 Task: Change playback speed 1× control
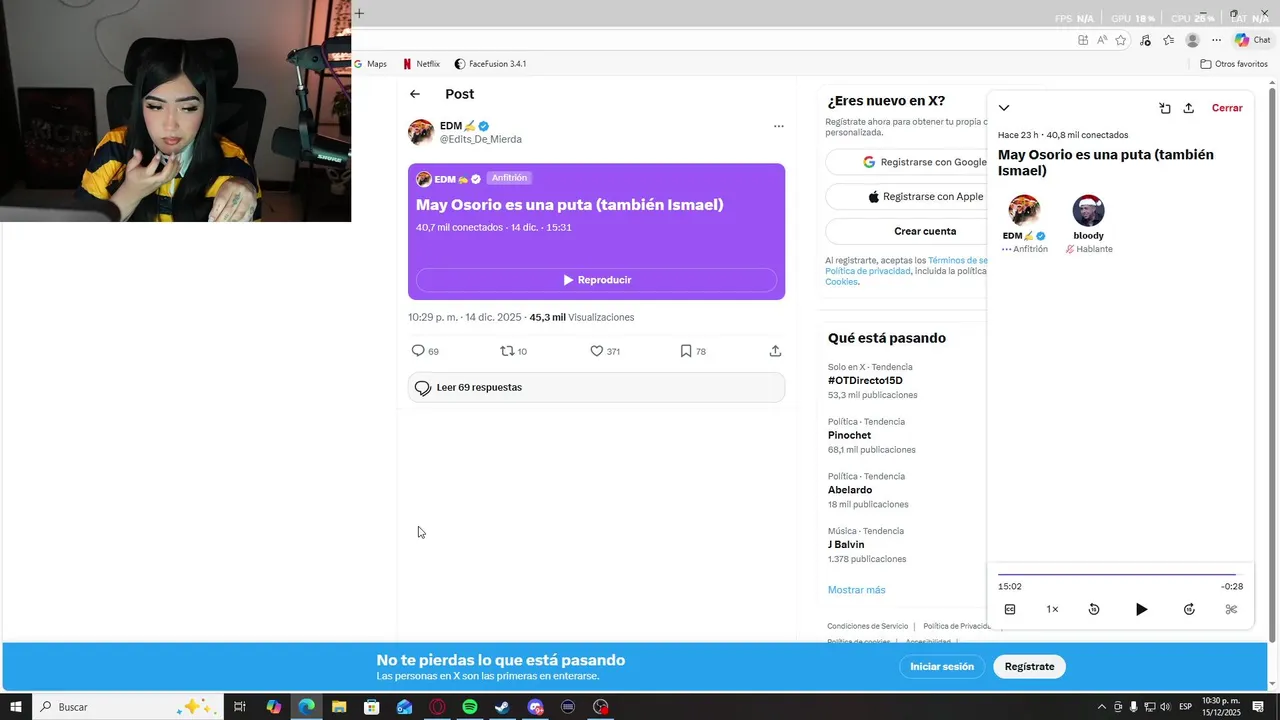pos(1052,609)
